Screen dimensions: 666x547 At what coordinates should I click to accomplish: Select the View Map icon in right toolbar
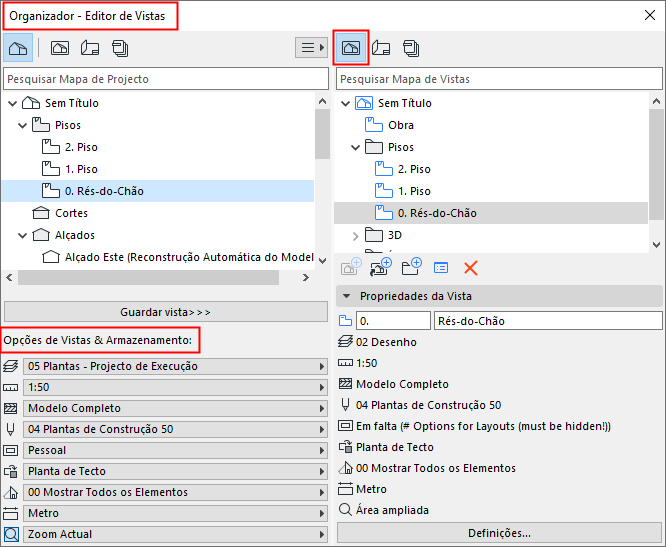pyautogui.click(x=351, y=48)
